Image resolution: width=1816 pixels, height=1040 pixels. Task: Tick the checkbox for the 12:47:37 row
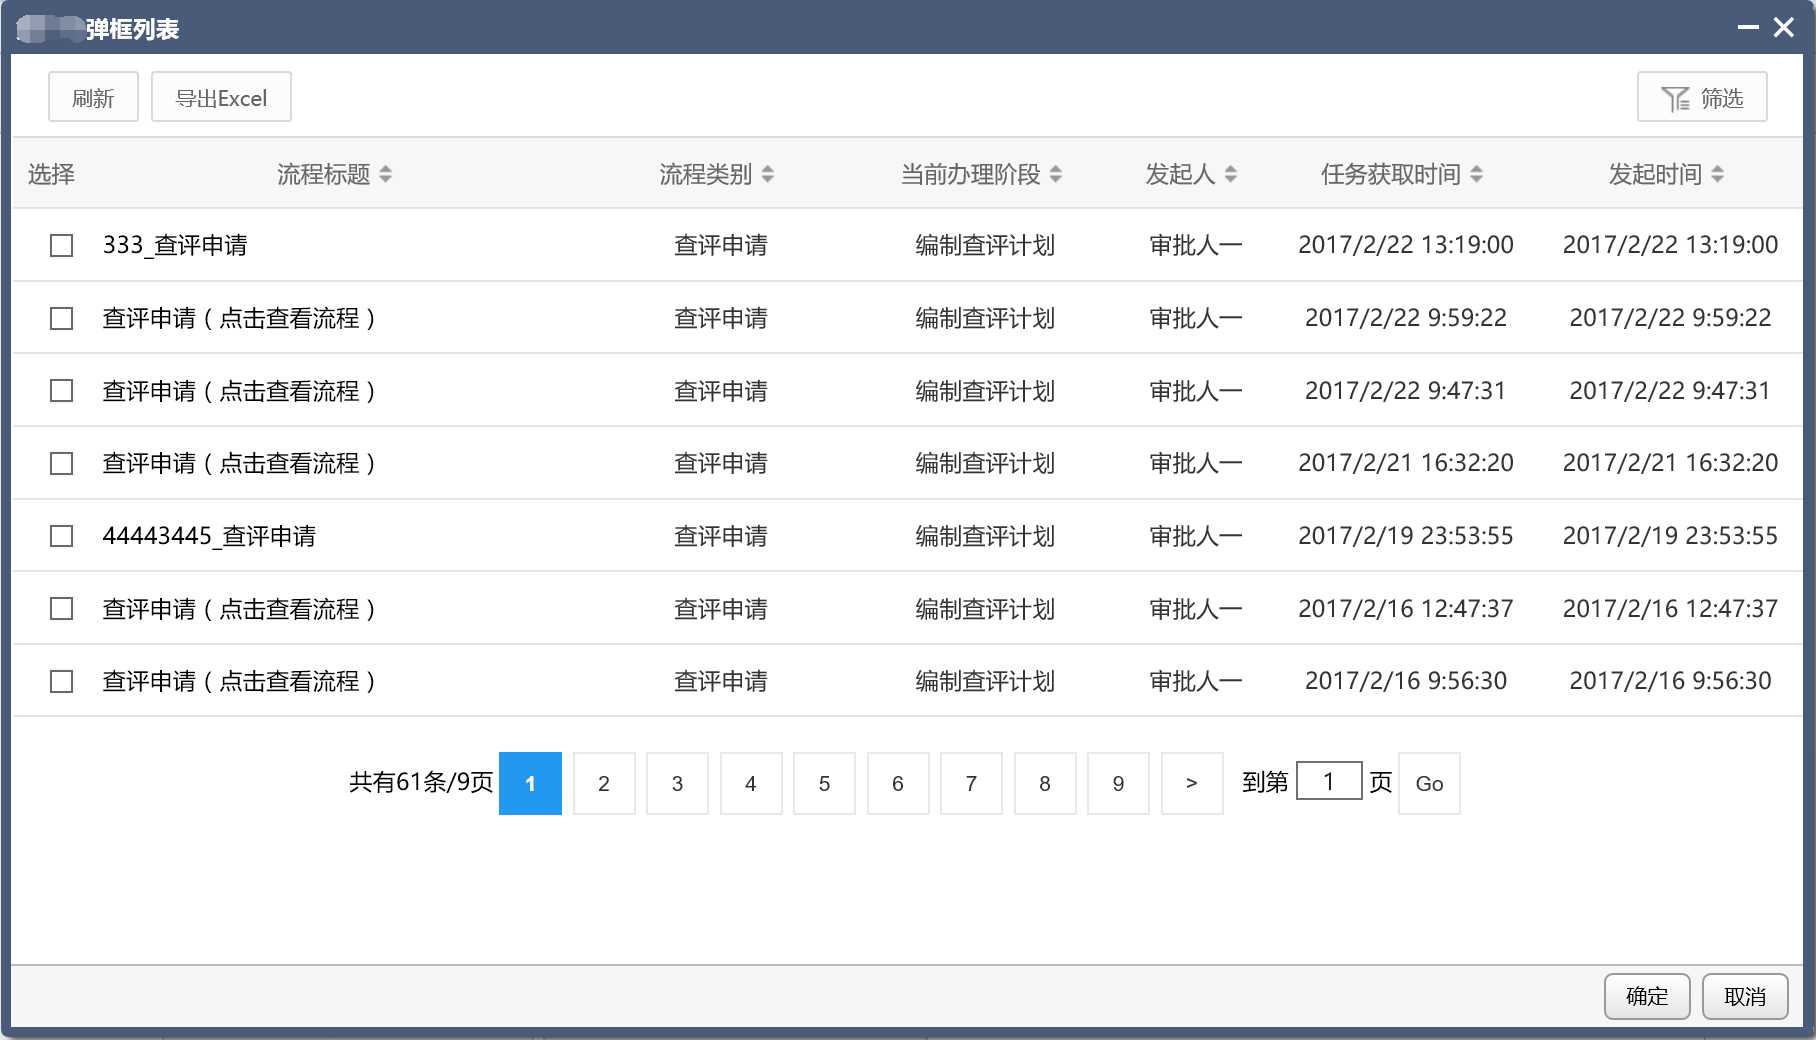click(62, 608)
